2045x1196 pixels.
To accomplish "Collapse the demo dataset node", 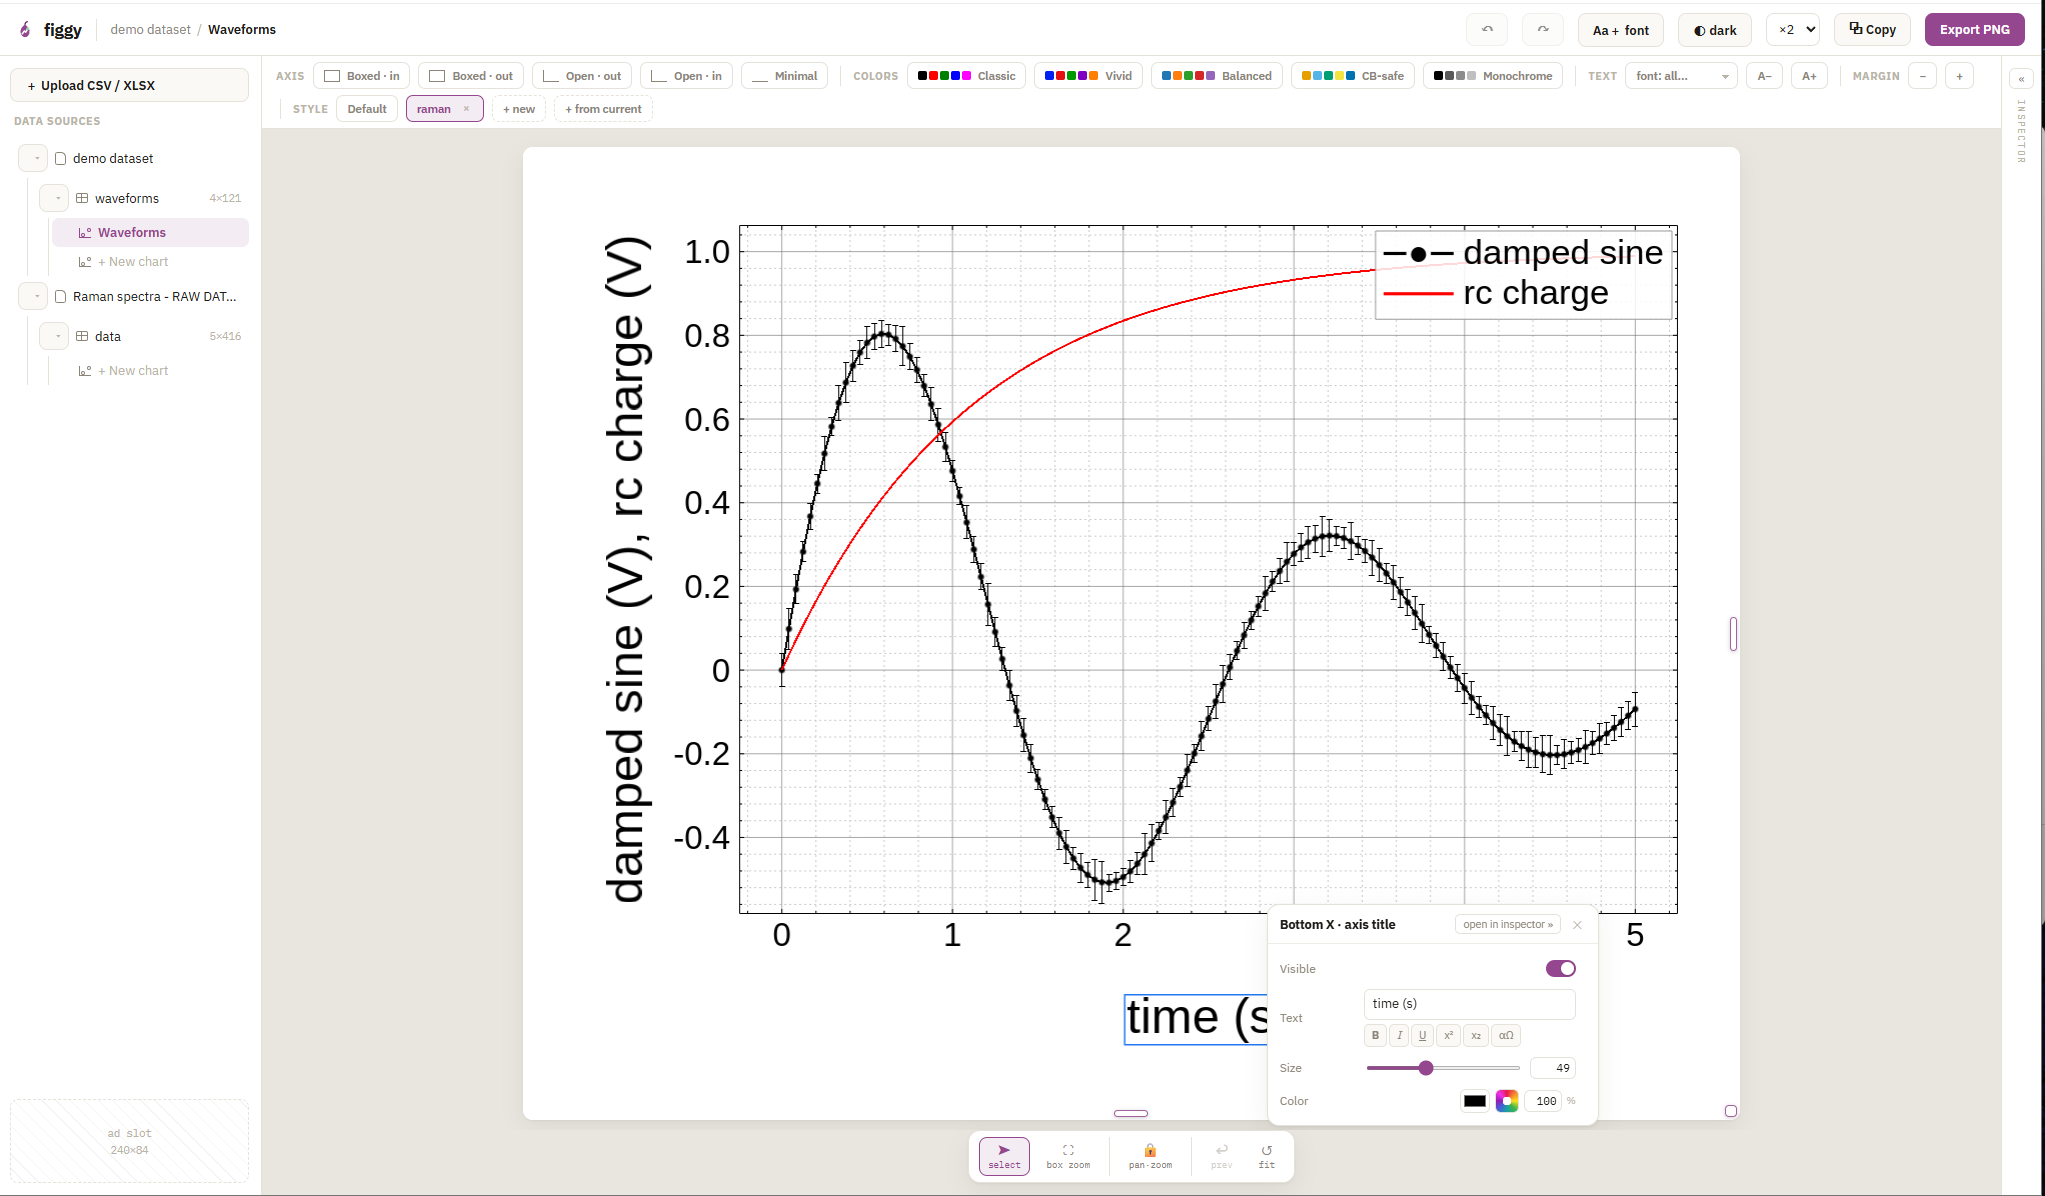I will point(33,158).
